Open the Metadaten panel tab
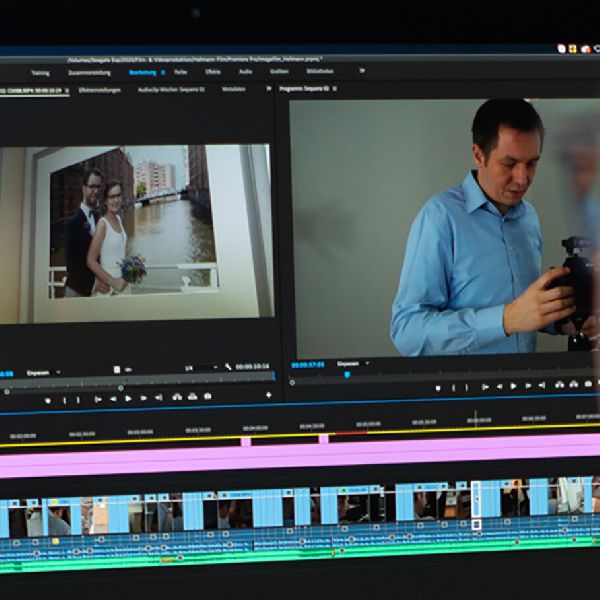Viewport: 600px width, 600px height. pos(234,89)
